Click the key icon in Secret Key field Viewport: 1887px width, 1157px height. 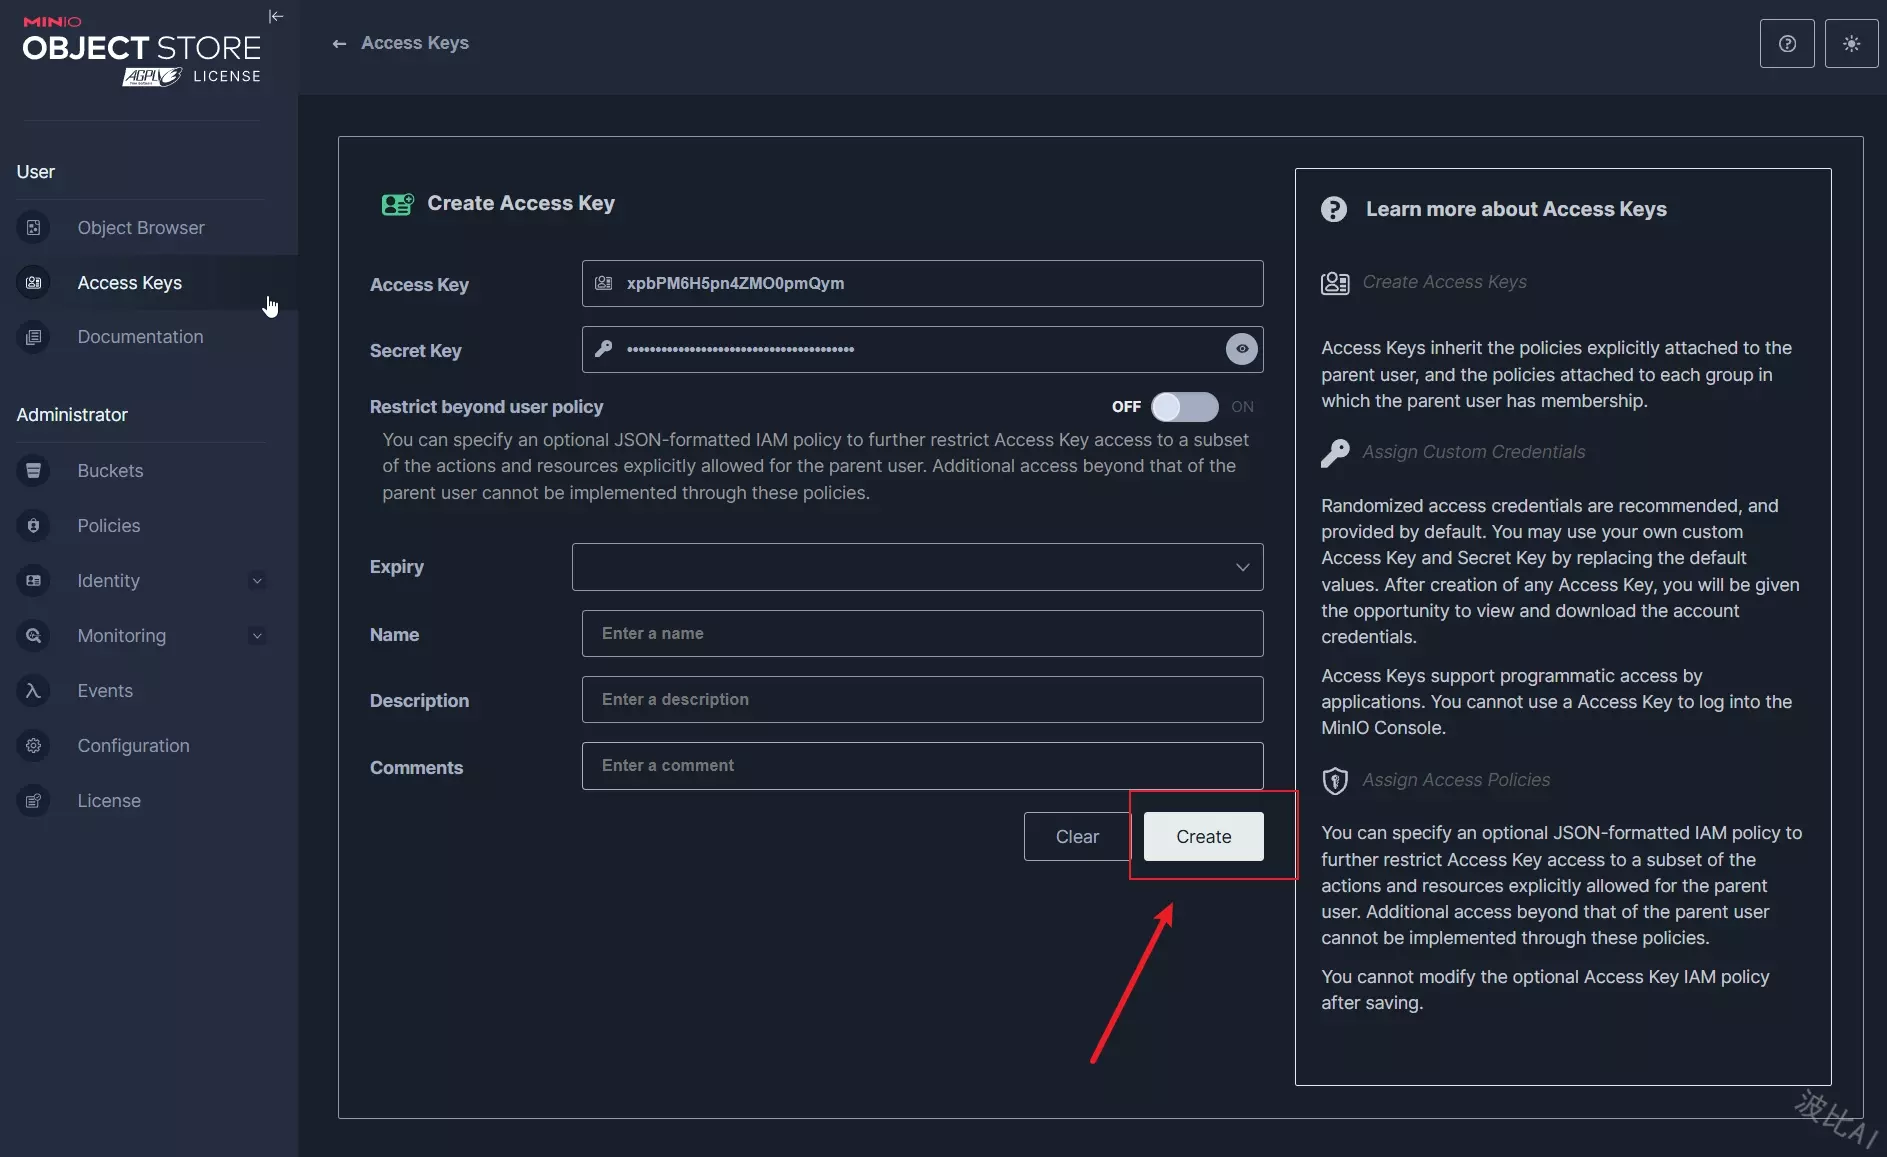coord(604,349)
